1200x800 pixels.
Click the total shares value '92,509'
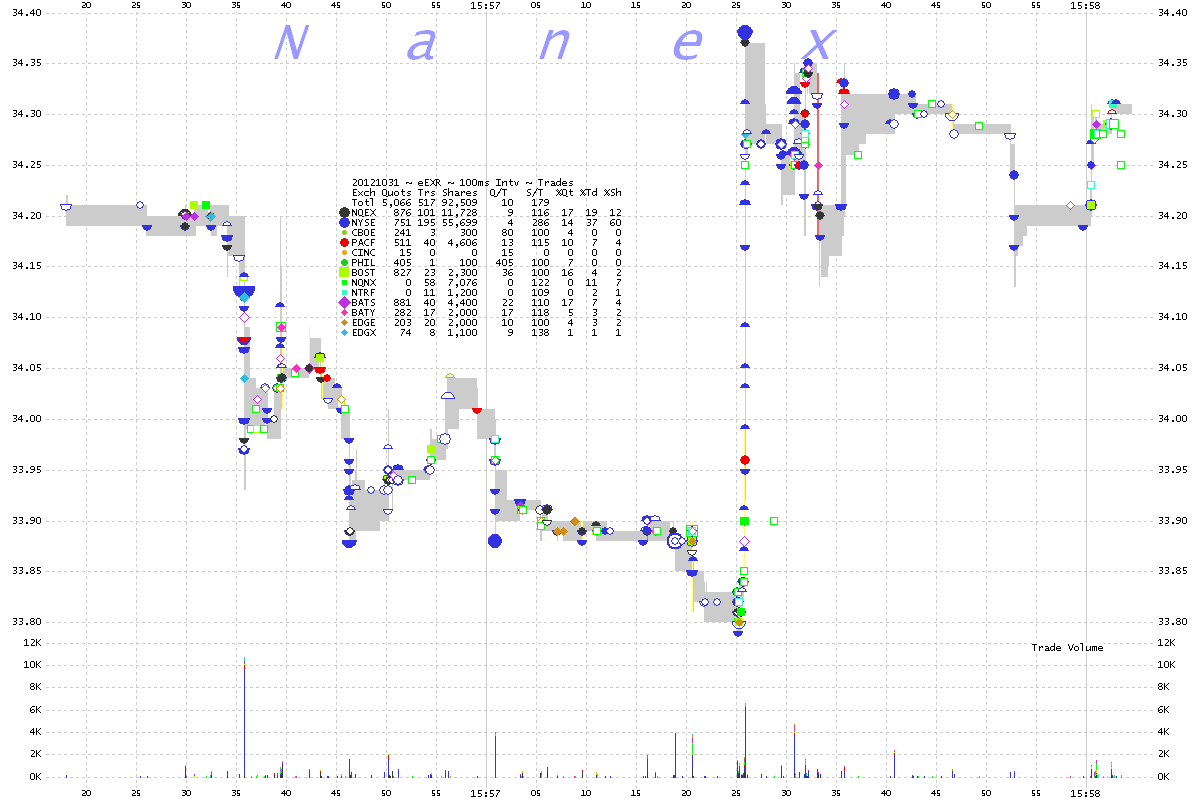point(459,203)
